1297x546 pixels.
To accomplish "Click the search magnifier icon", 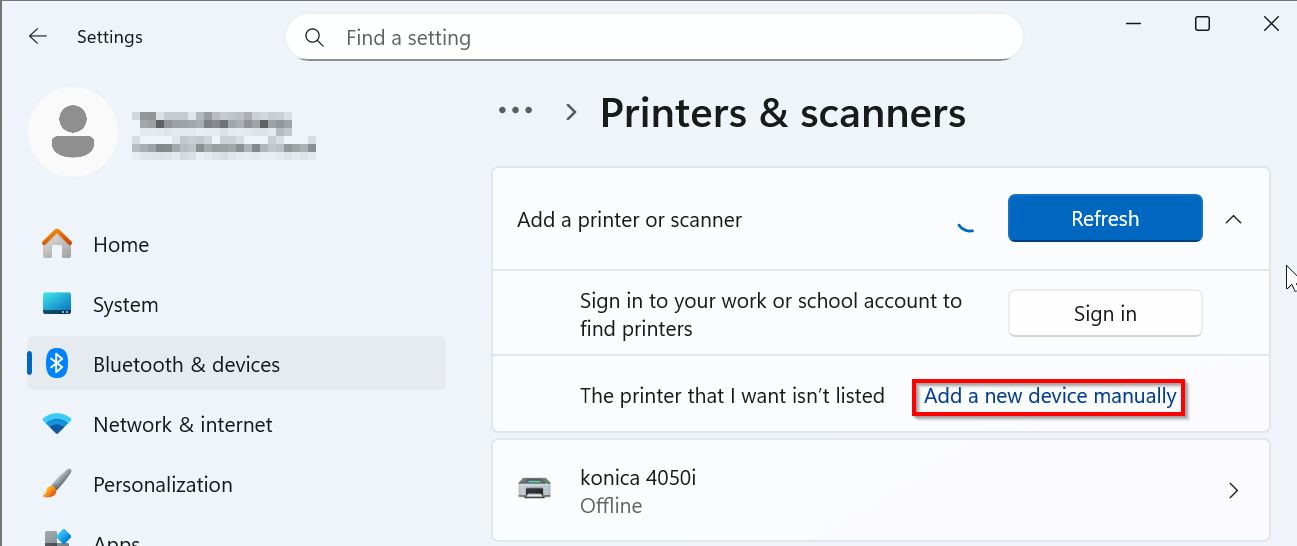I will (314, 38).
